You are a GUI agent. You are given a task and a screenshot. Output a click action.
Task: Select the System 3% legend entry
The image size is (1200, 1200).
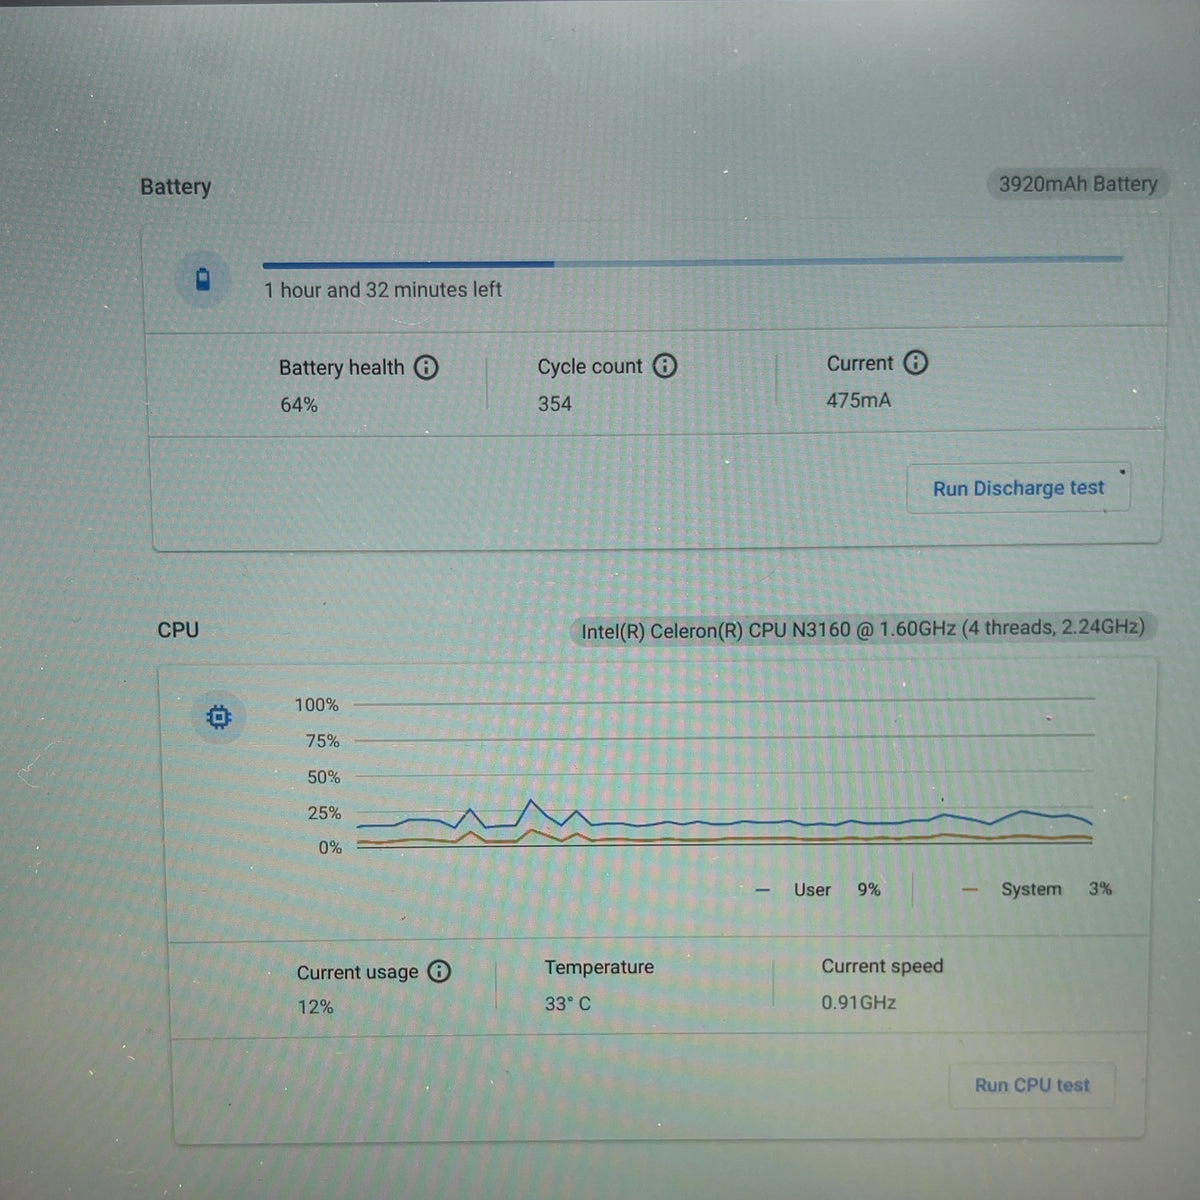(x=1037, y=888)
